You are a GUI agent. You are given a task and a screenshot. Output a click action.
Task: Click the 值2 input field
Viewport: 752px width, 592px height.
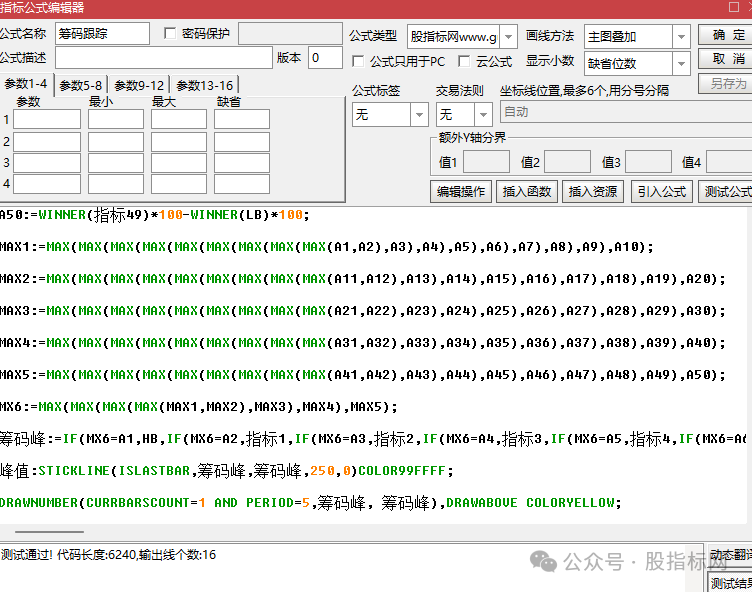point(567,162)
